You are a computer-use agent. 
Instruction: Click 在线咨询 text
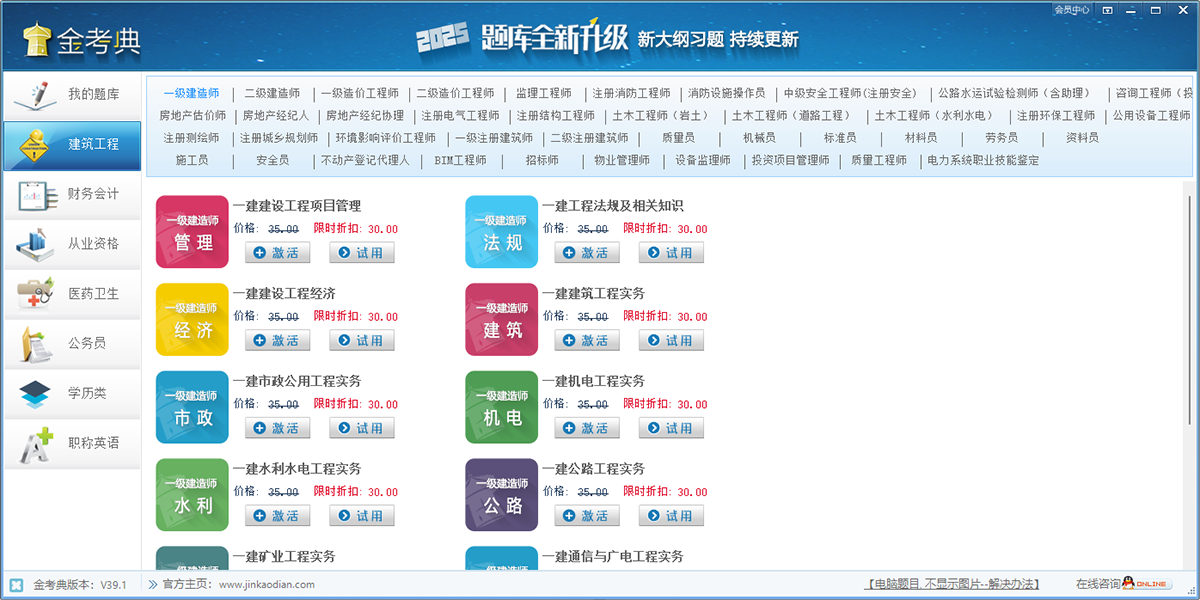tap(1098, 584)
